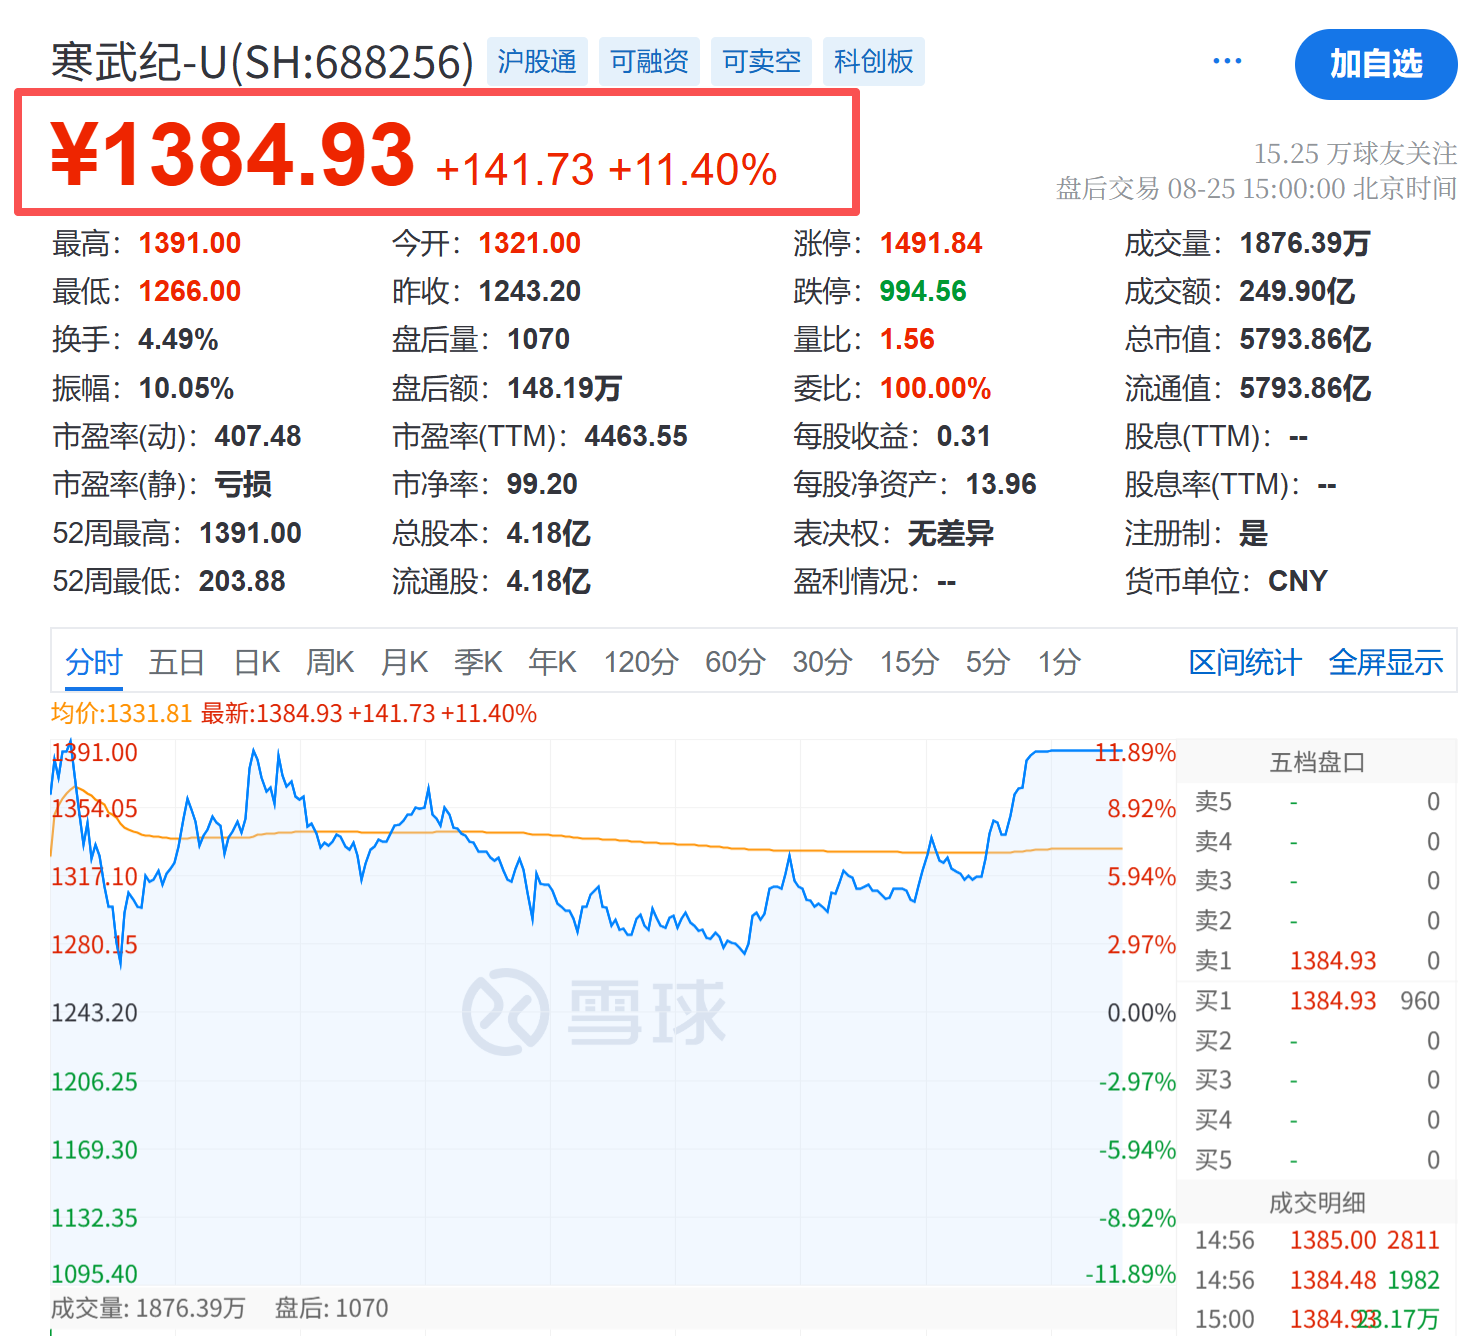
Task: Click the 均价:1331.81 label above chart
Action: (x=121, y=714)
